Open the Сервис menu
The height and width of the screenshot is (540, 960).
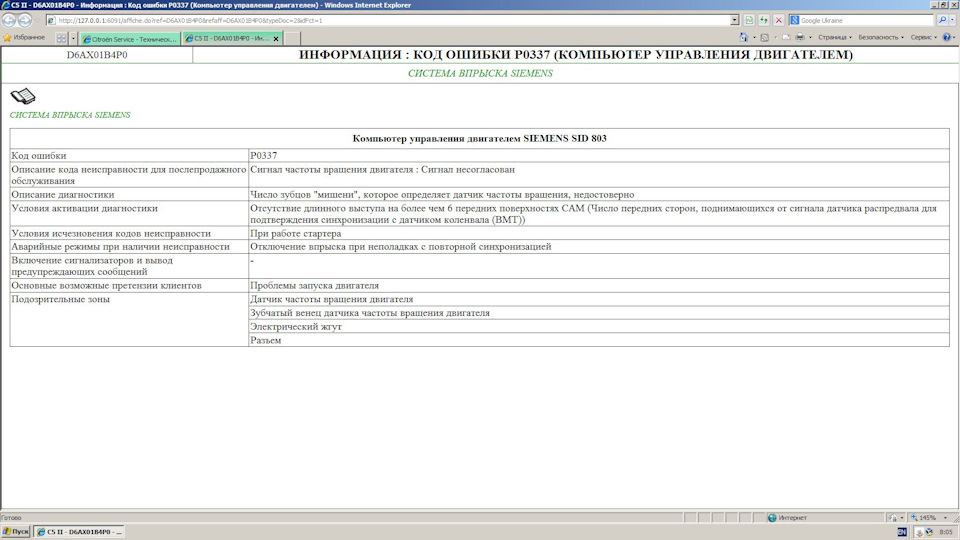point(923,37)
